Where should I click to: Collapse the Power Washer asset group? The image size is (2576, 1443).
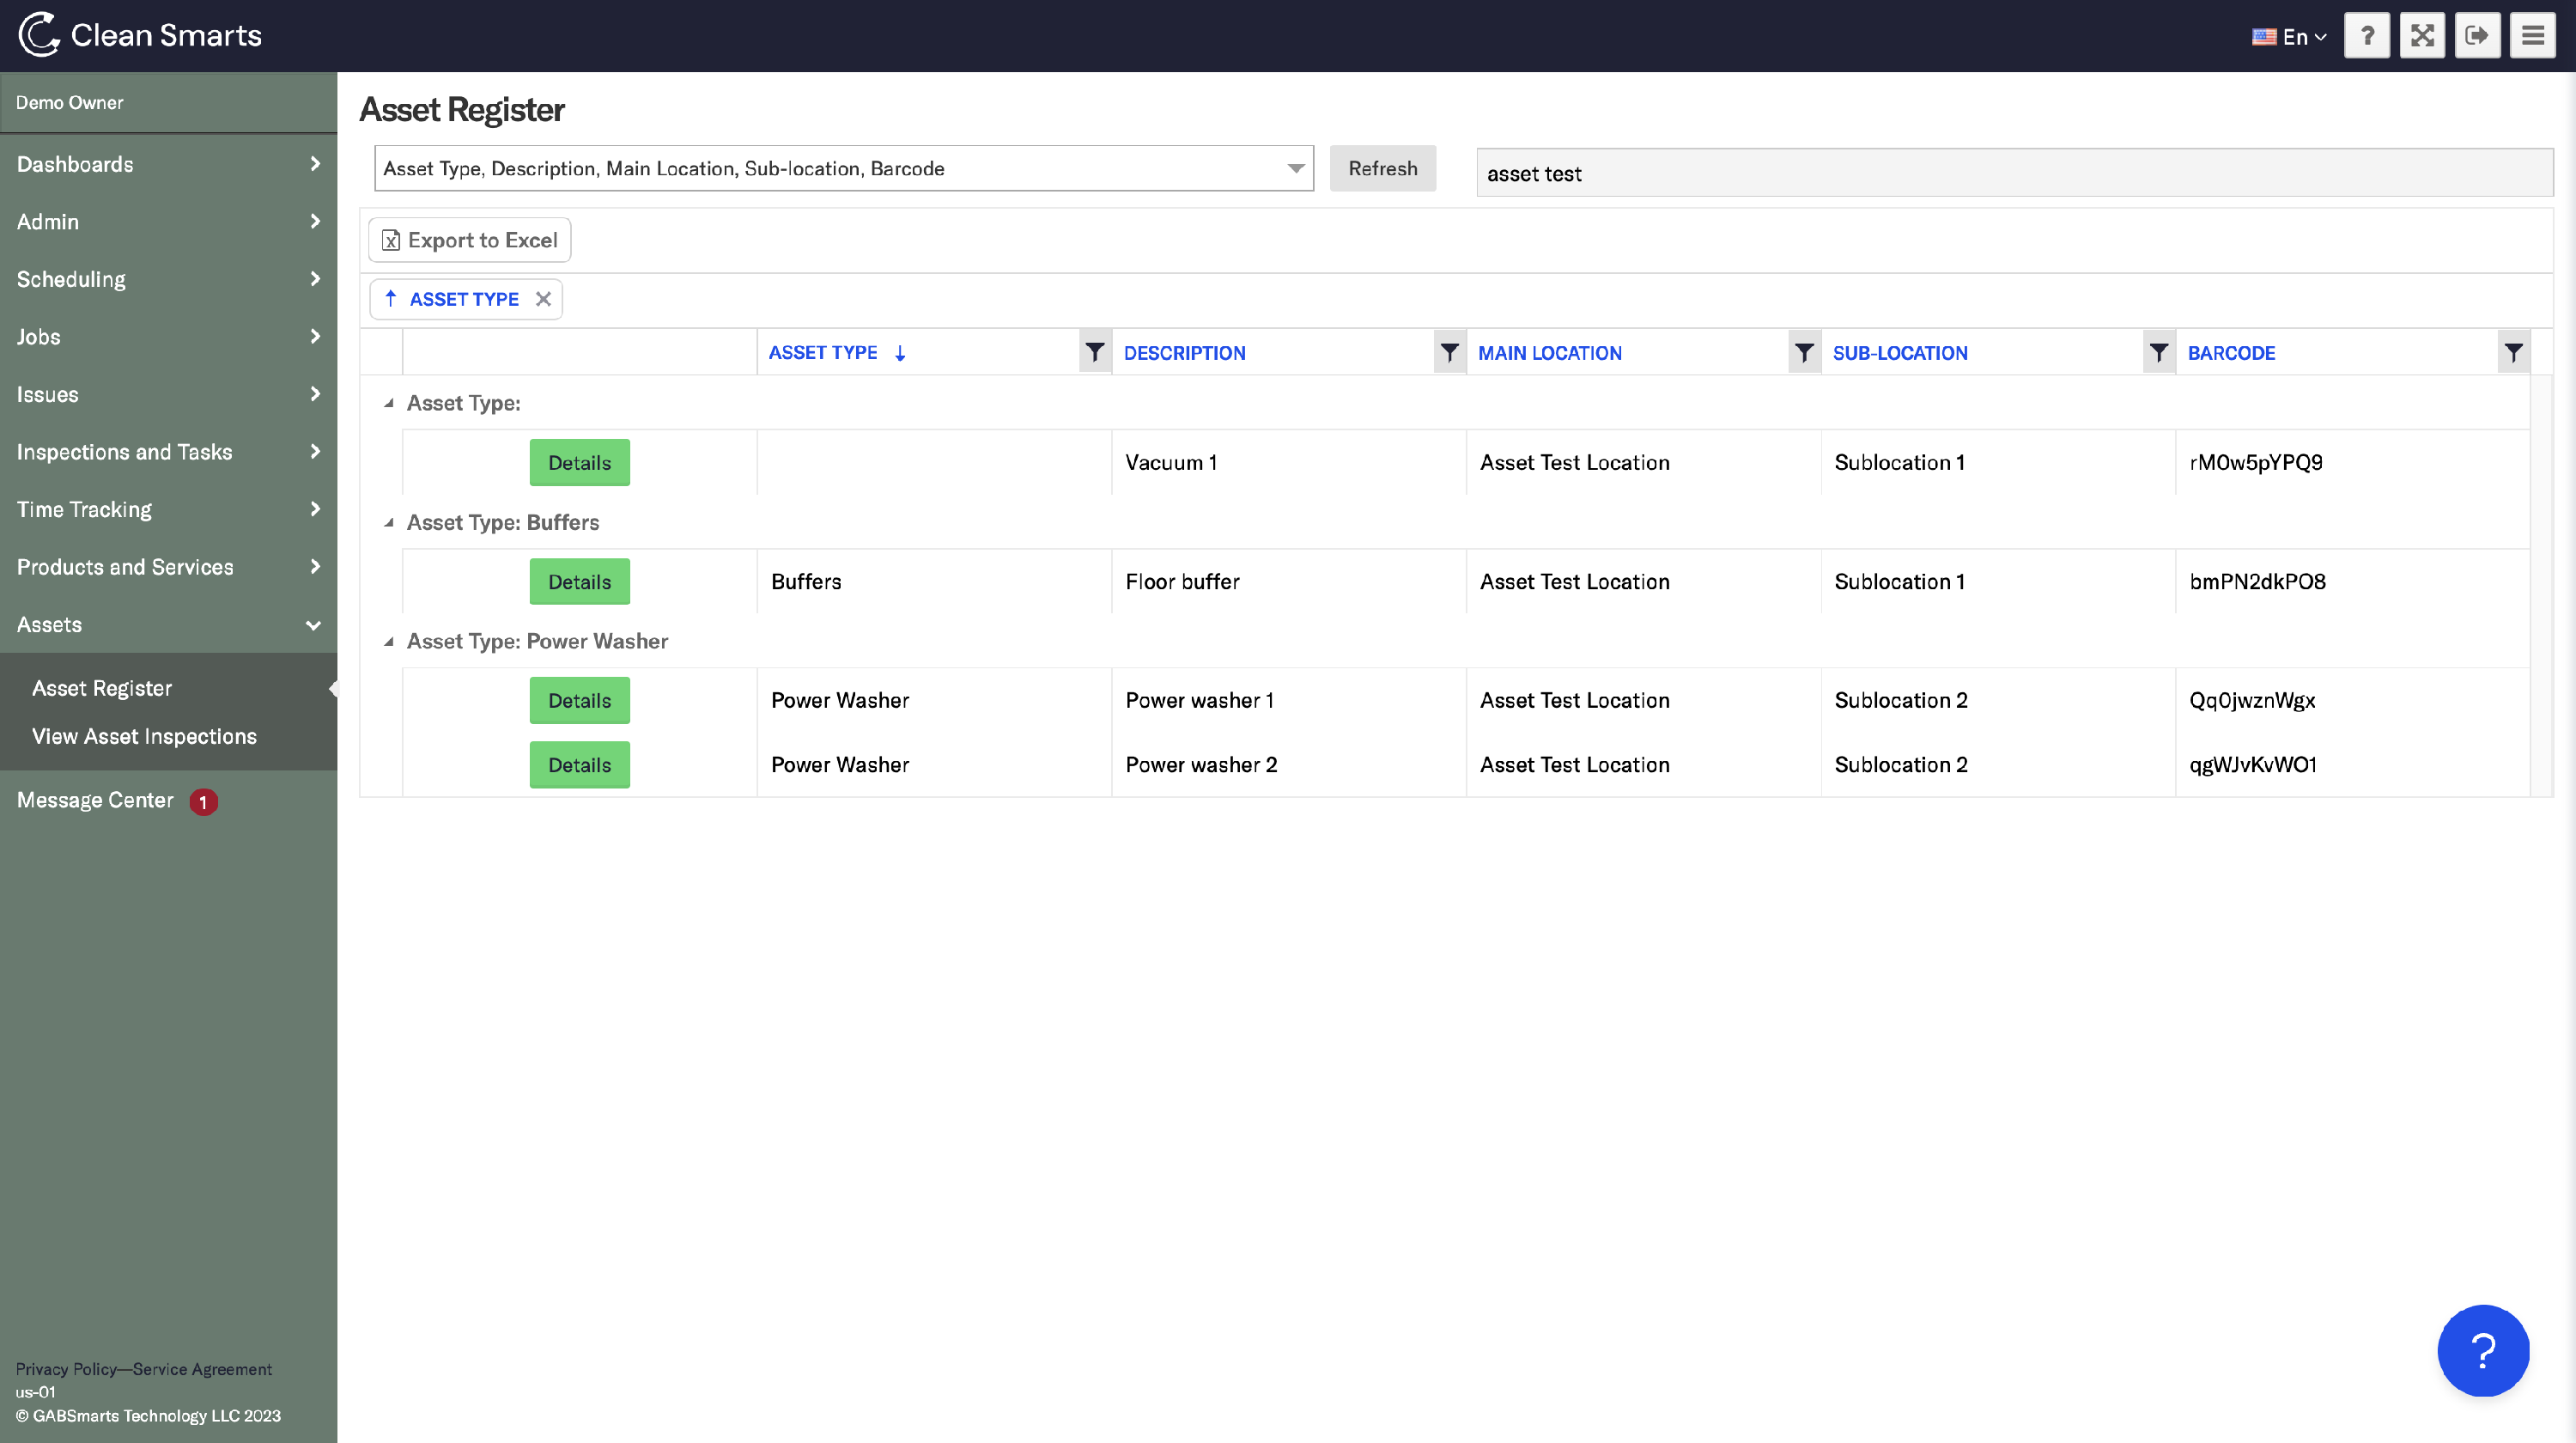[389, 642]
